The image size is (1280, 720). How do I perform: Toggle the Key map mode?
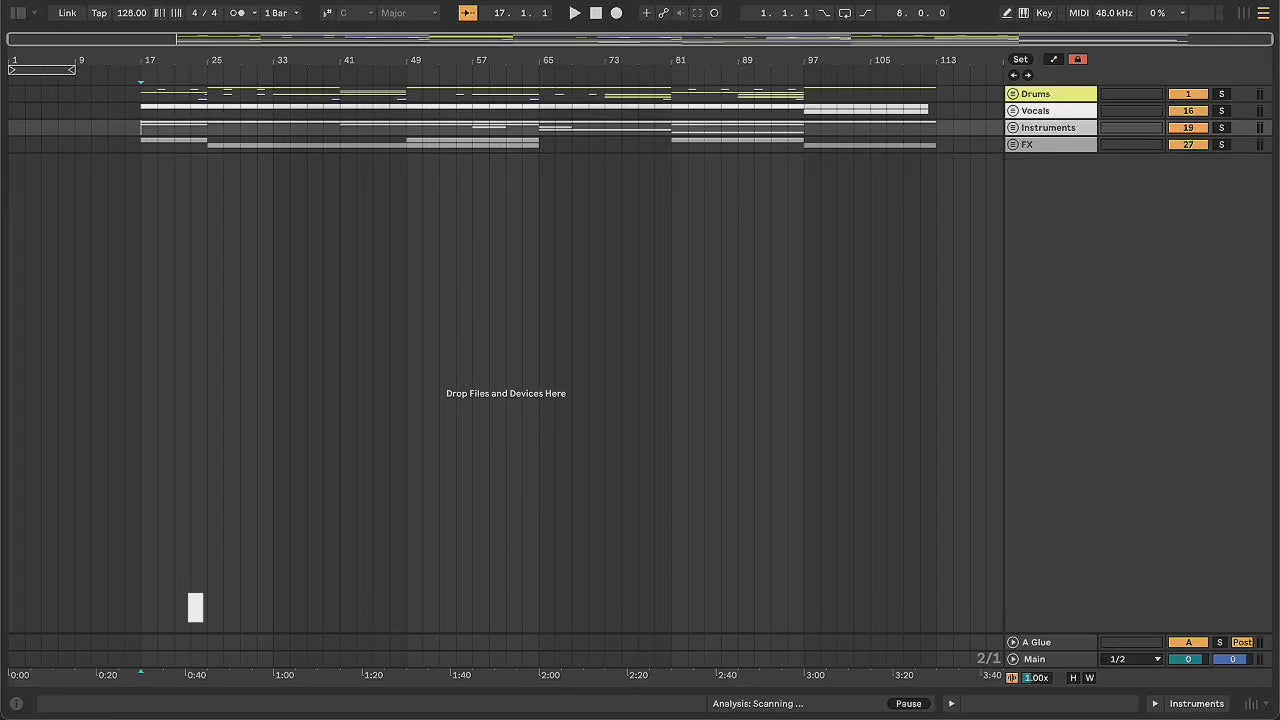coord(1044,13)
